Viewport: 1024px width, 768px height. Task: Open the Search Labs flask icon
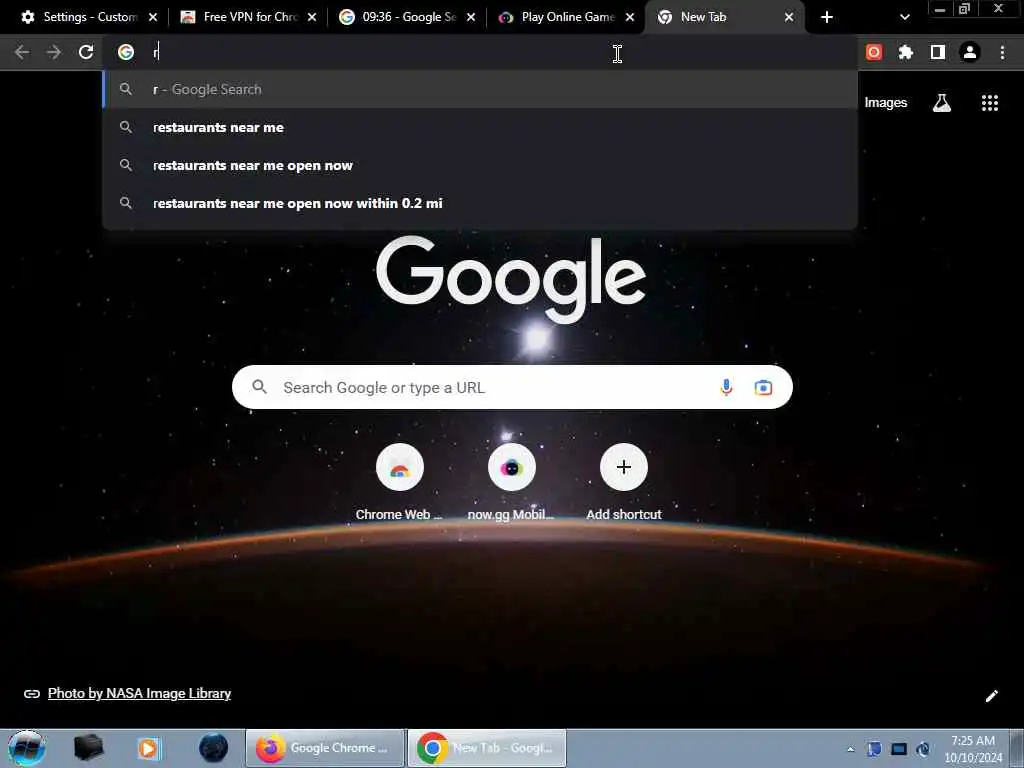pos(942,103)
